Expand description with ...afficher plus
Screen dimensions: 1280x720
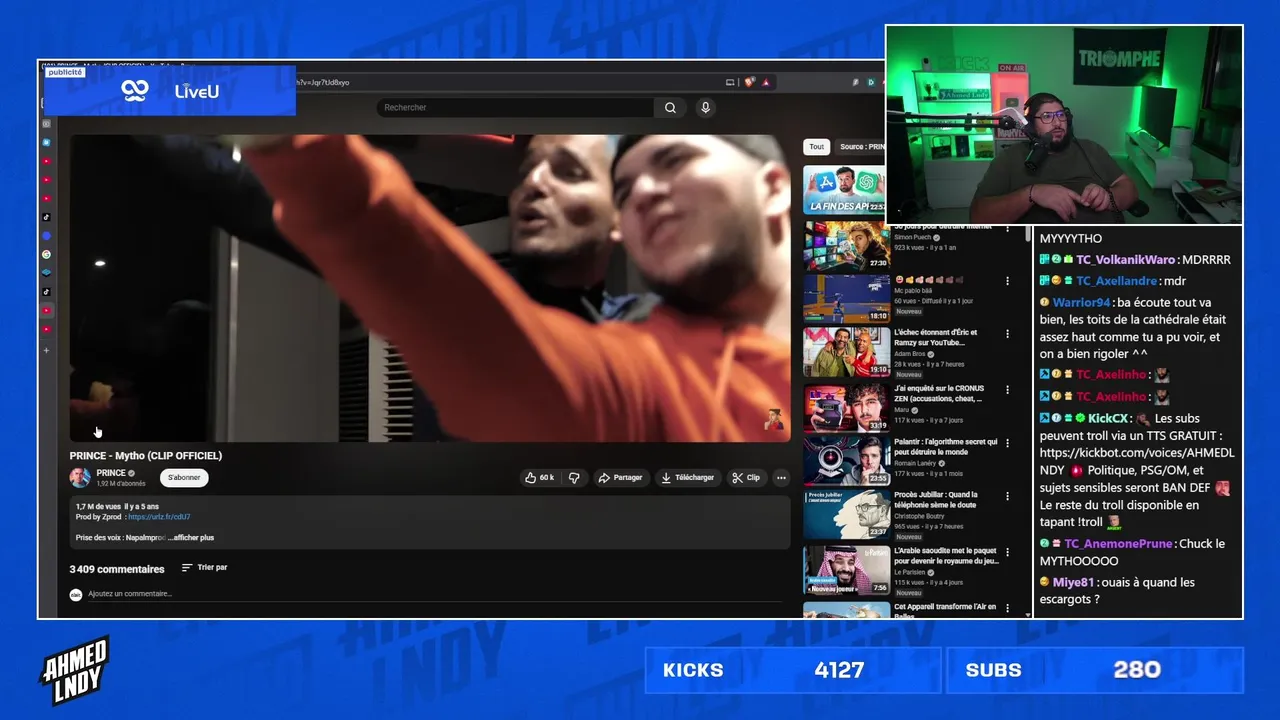point(190,538)
